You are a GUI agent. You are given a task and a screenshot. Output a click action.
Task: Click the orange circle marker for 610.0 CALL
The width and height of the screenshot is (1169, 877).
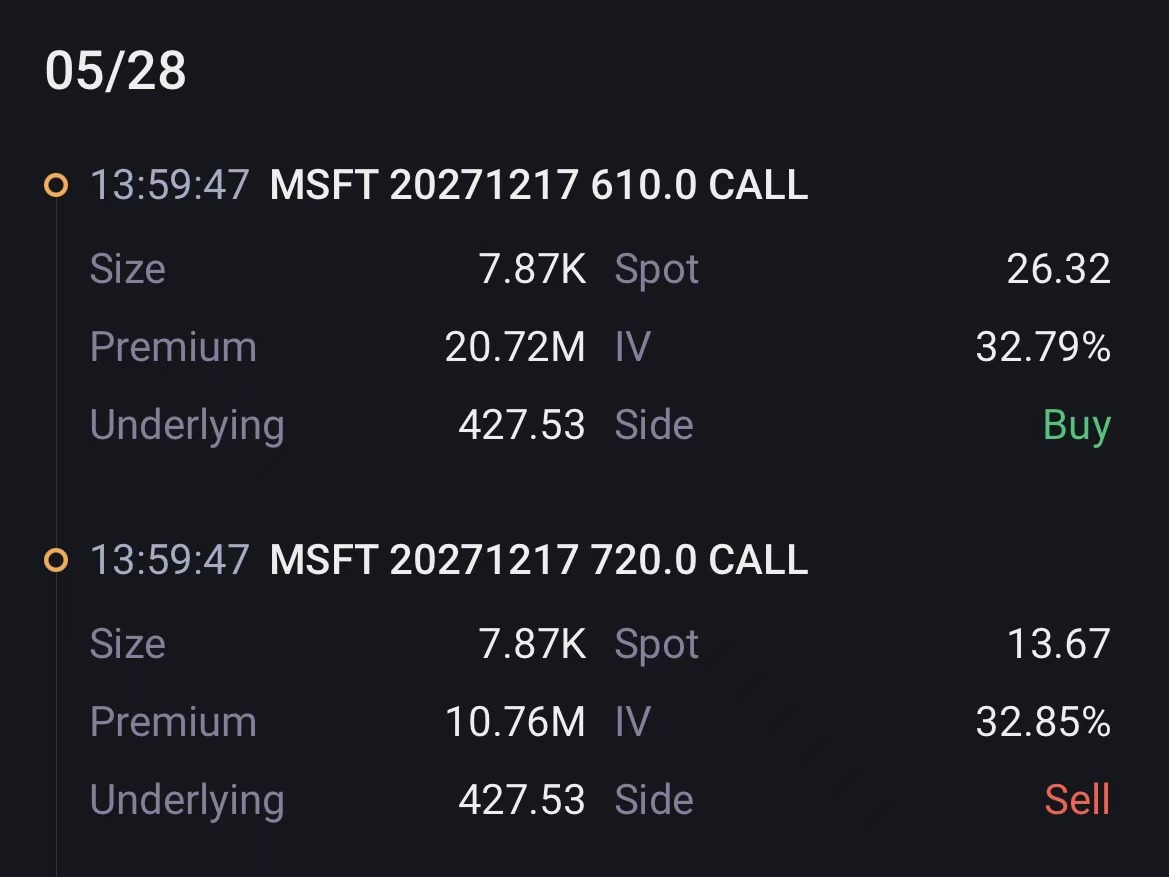pos(56,184)
